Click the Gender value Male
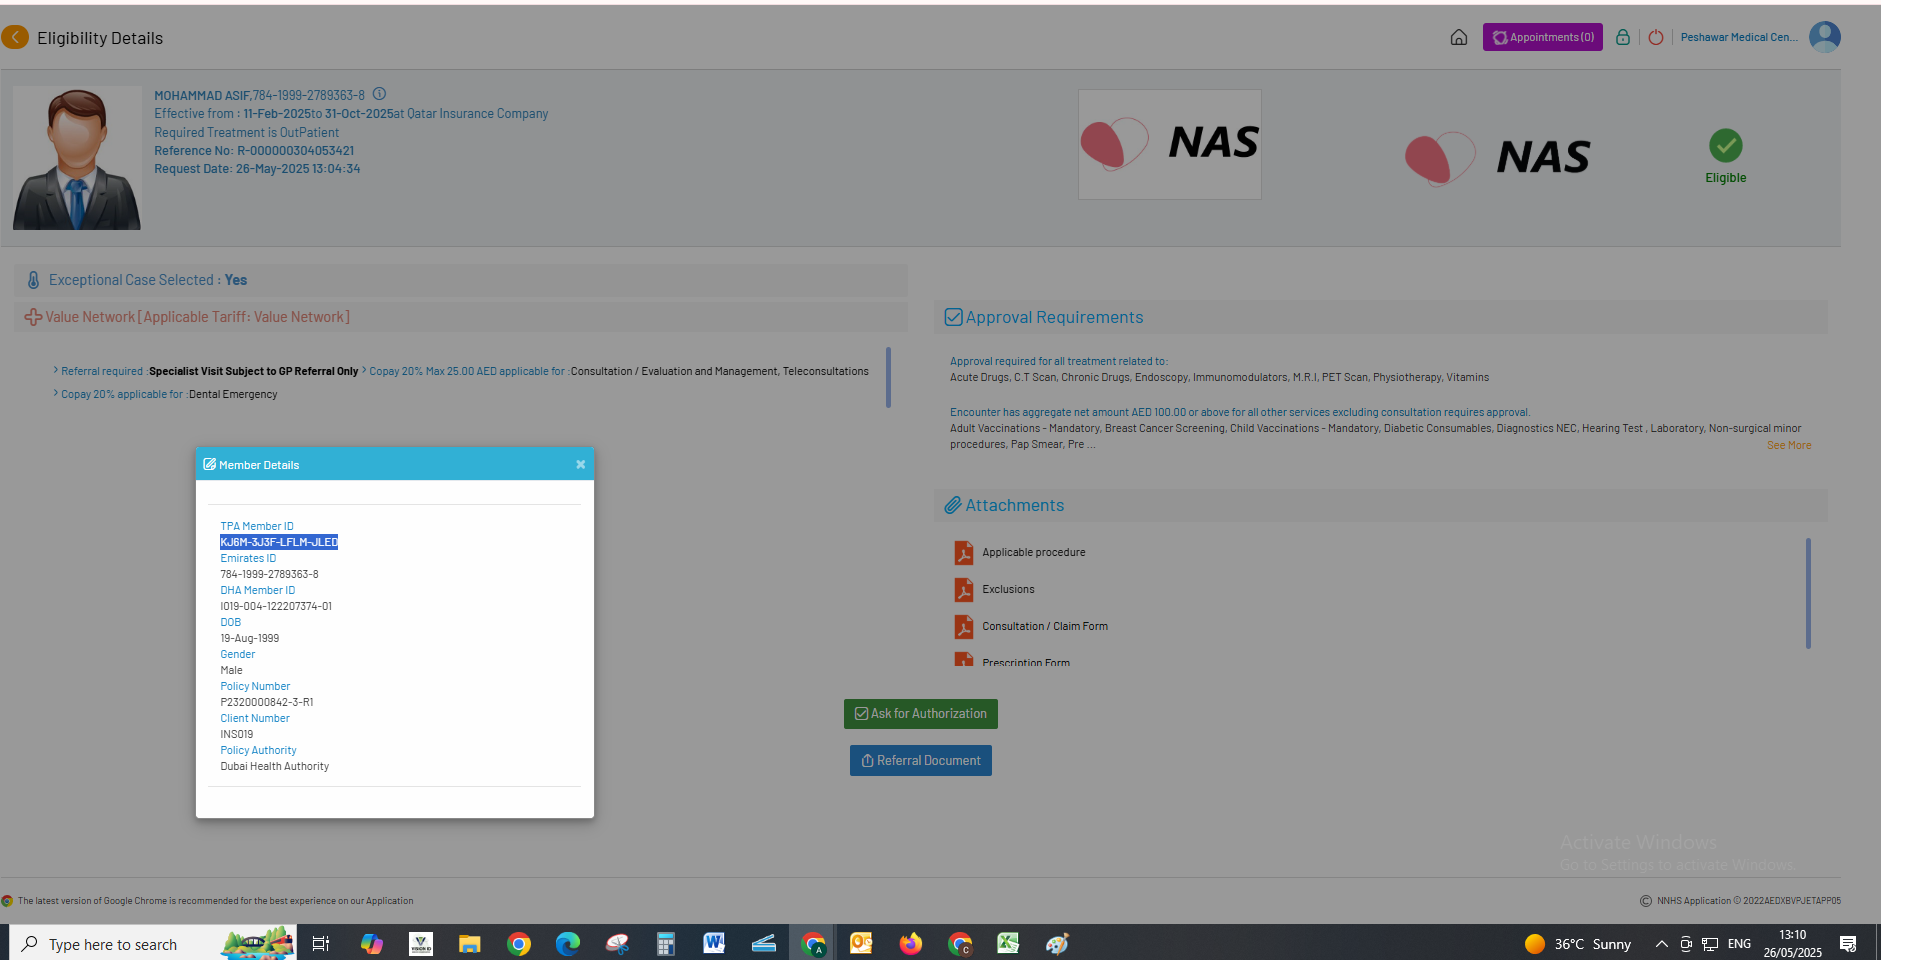 click(232, 670)
